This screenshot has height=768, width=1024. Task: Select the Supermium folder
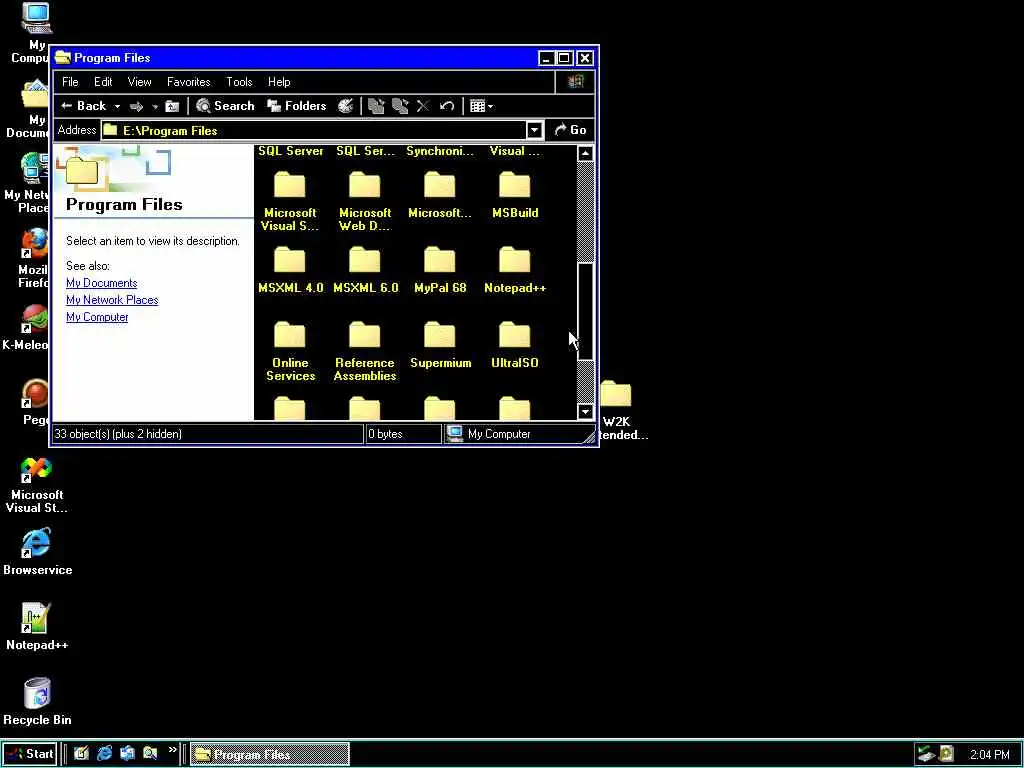[x=440, y=345]
